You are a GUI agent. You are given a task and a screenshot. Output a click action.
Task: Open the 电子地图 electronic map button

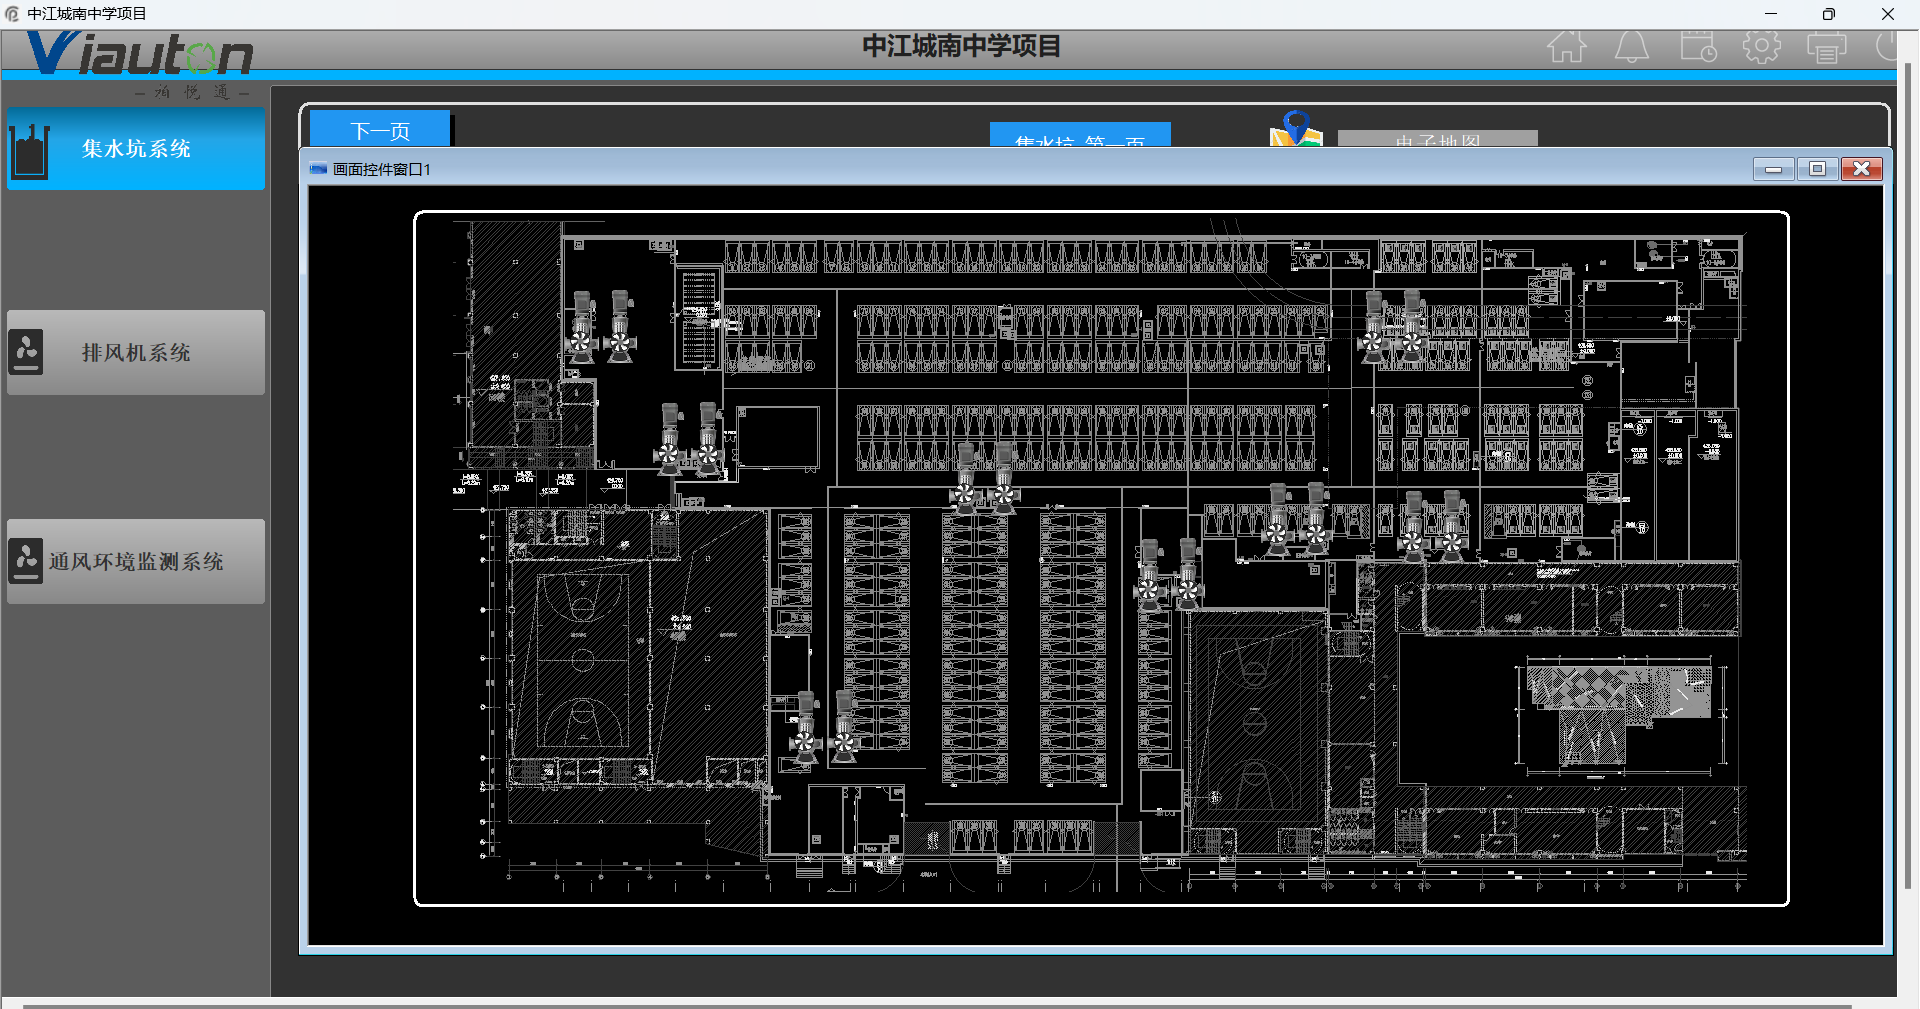(x=1438, y=139)
